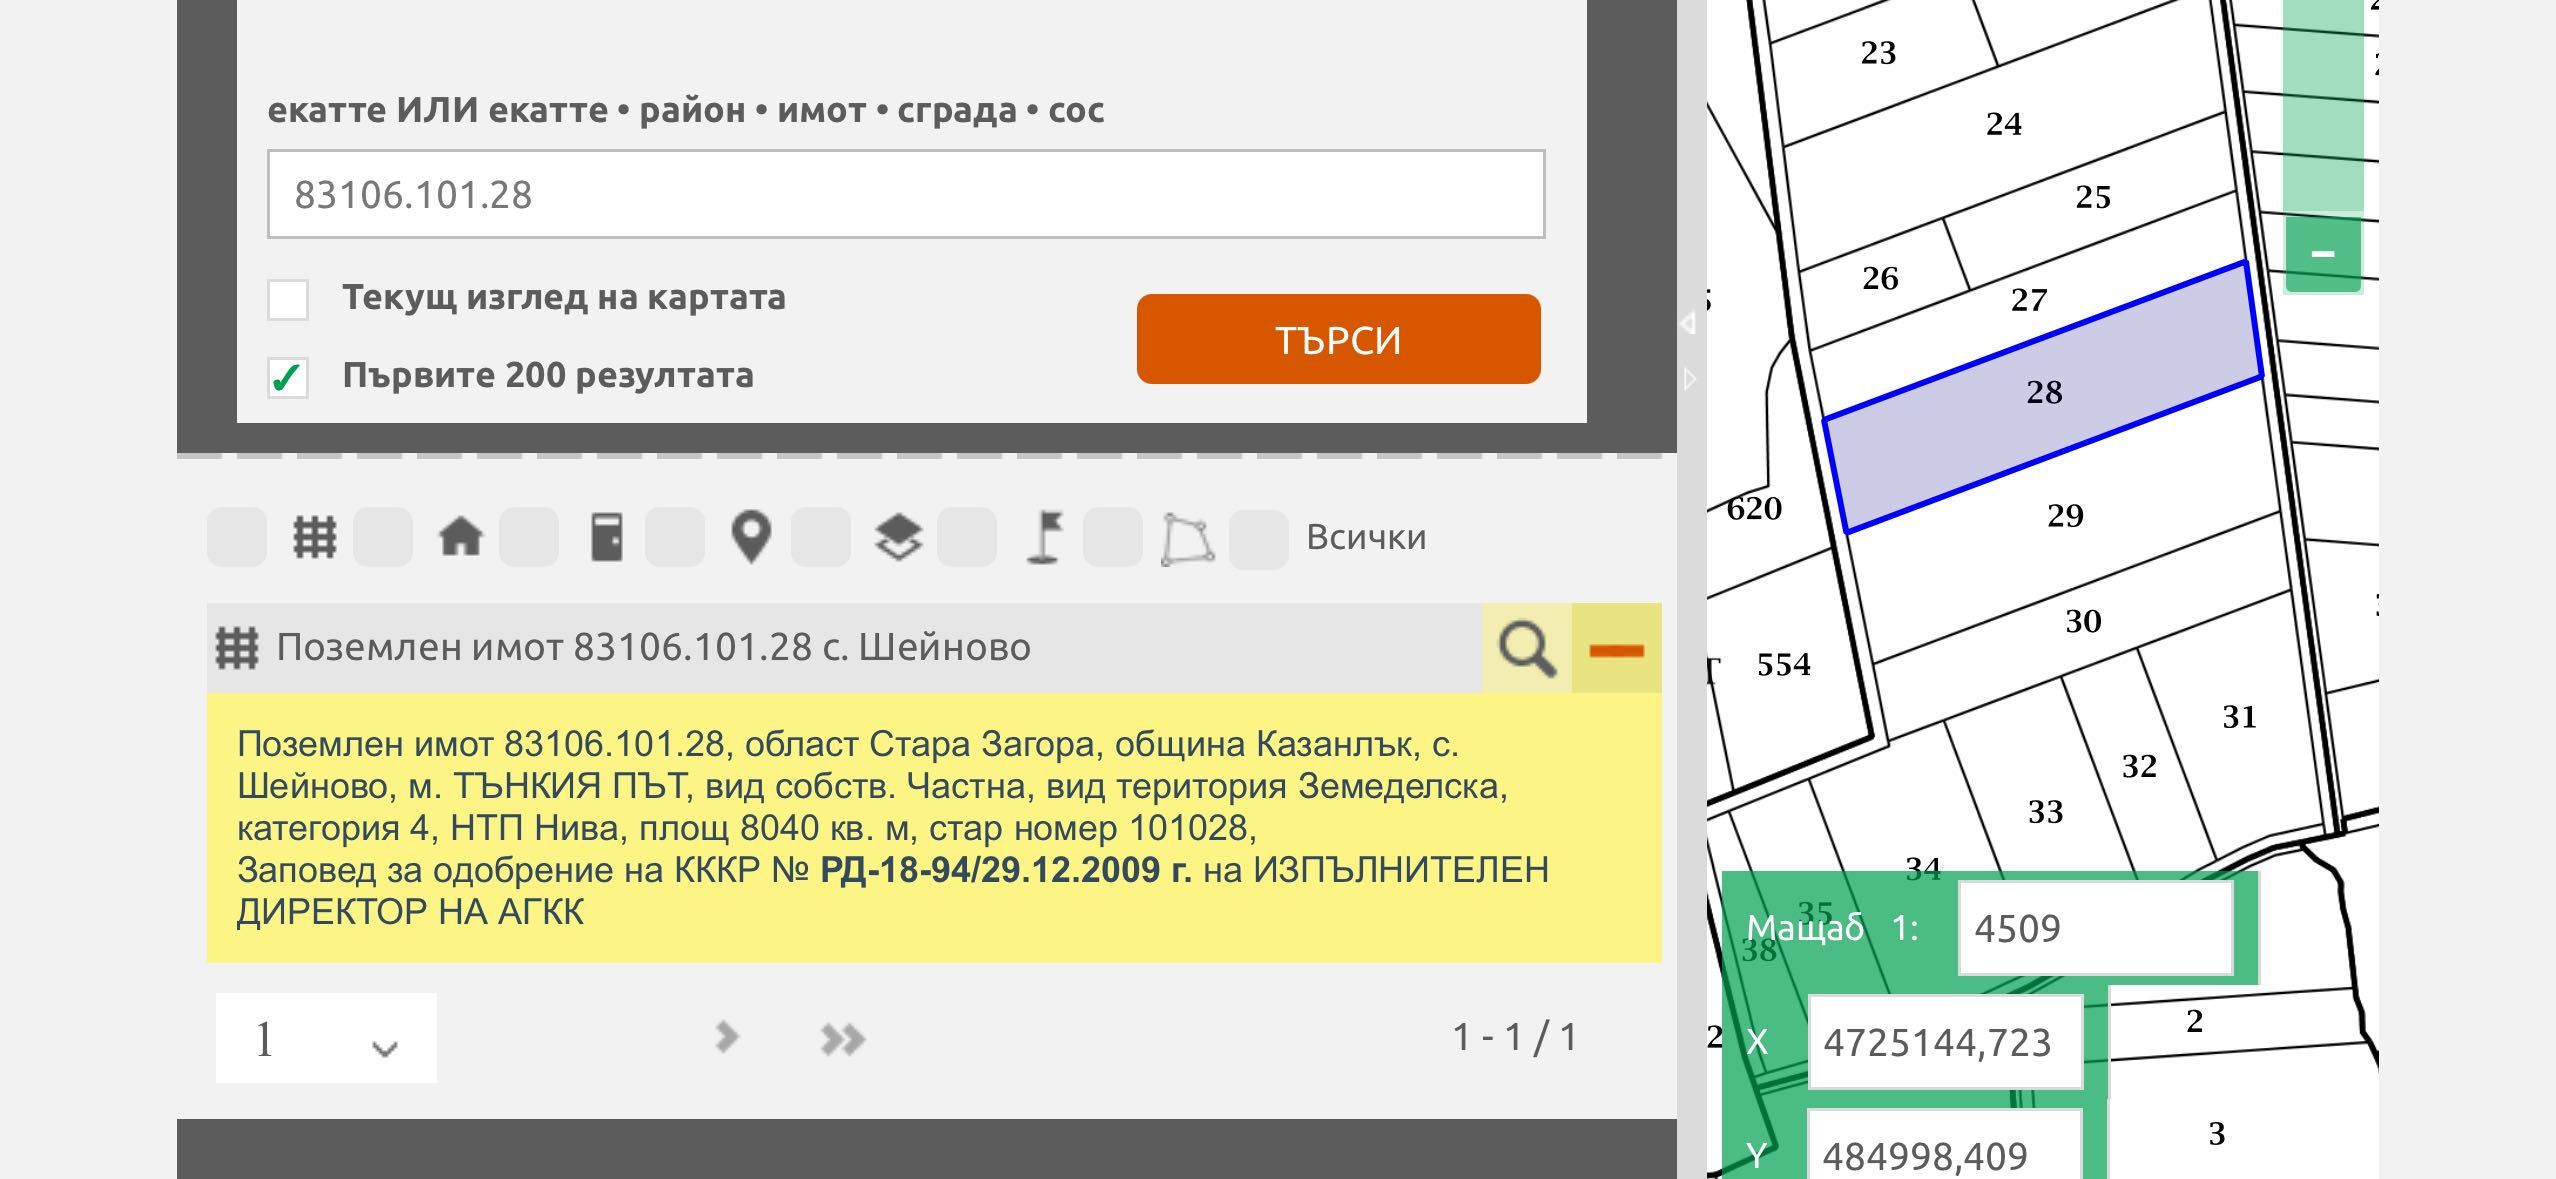Click parcel 31 on the map

2239,717
